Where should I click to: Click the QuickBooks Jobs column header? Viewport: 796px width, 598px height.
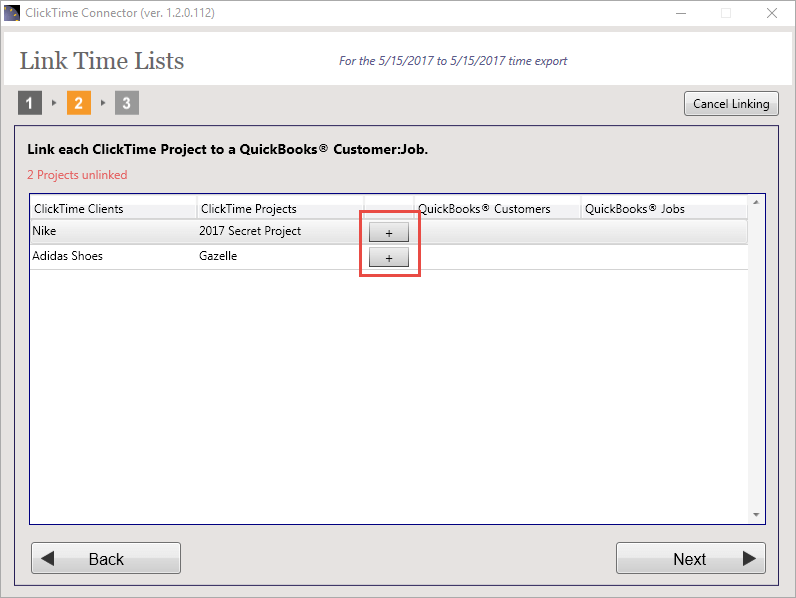click(x=663, y=209)
